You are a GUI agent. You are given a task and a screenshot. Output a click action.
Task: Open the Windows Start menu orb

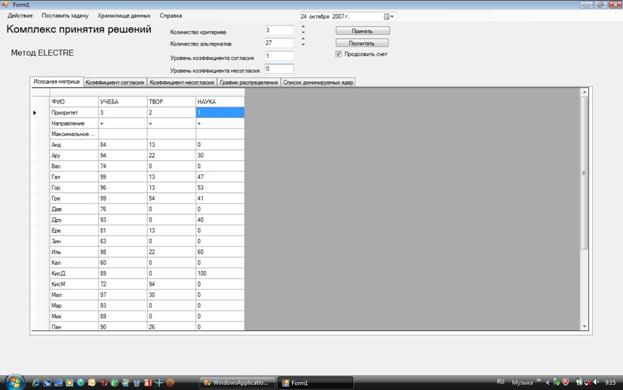pos(15,382)
